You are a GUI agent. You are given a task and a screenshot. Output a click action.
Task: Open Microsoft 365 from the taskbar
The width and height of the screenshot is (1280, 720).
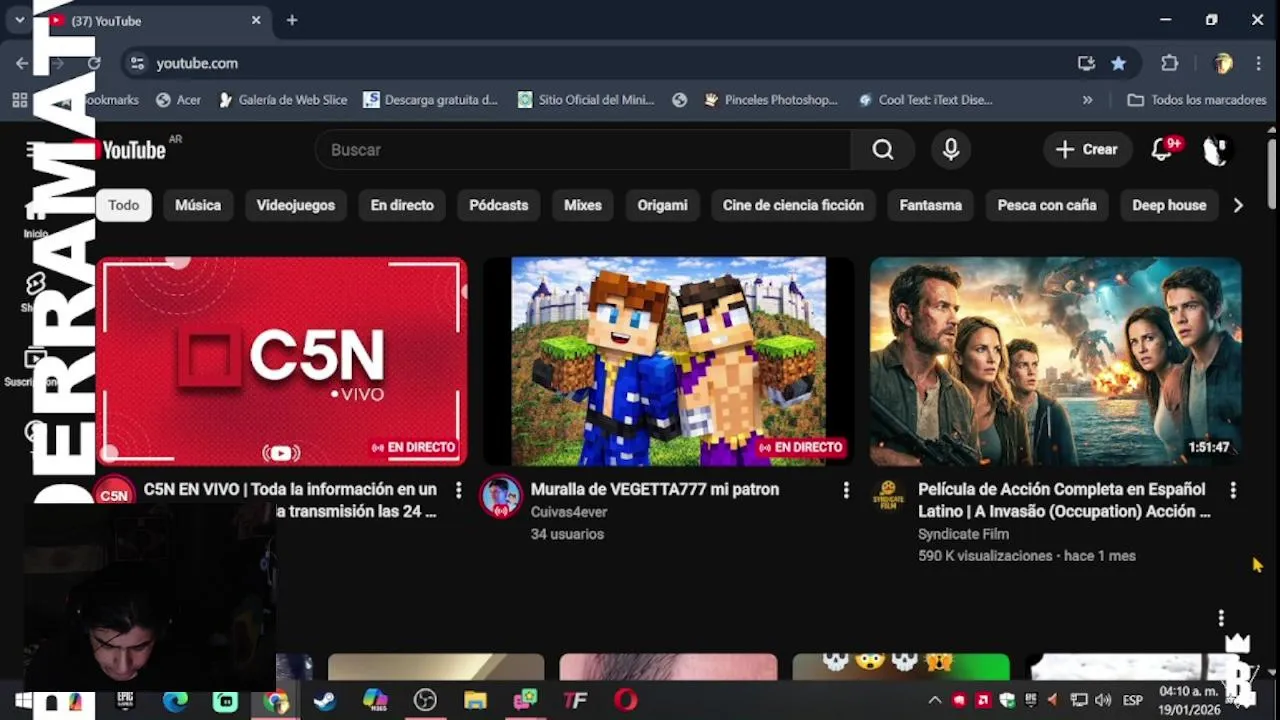(x=375, y=700)
